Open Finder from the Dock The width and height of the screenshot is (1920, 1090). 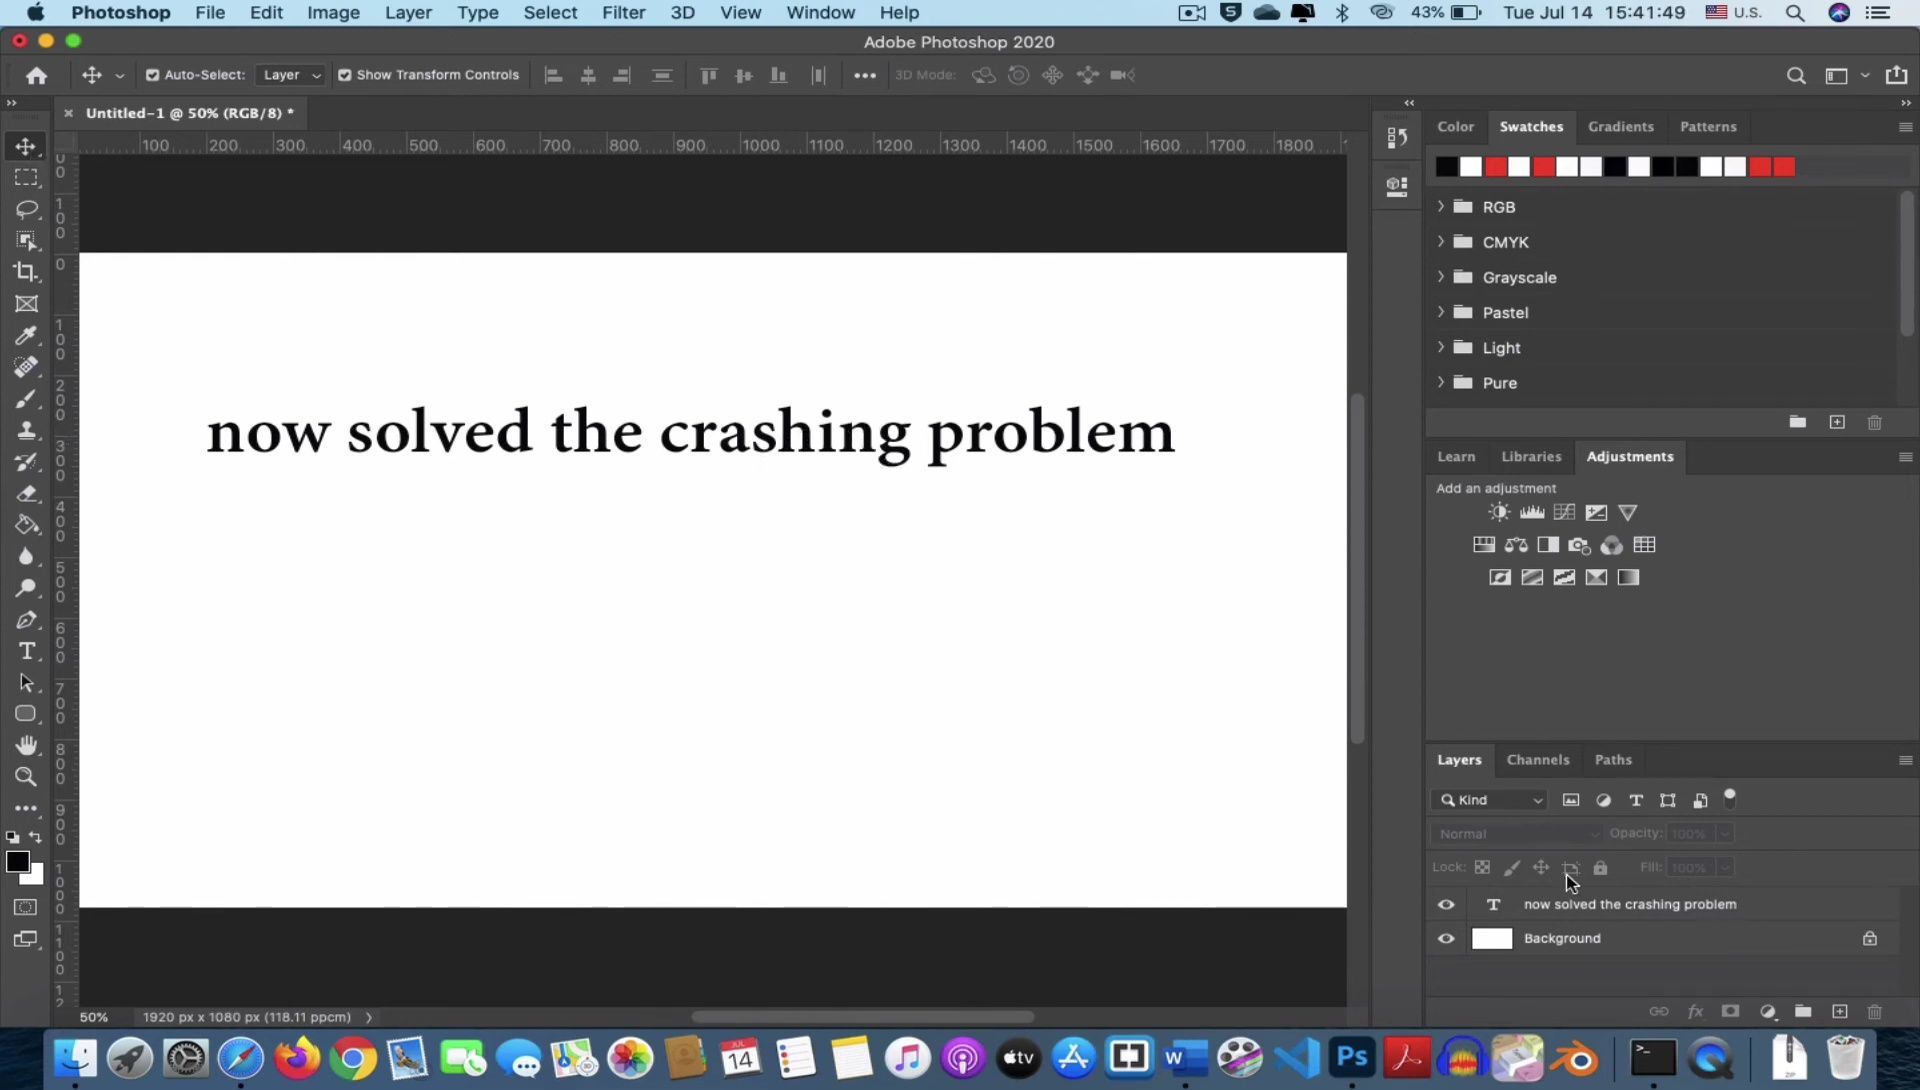tap(75, 1058)
